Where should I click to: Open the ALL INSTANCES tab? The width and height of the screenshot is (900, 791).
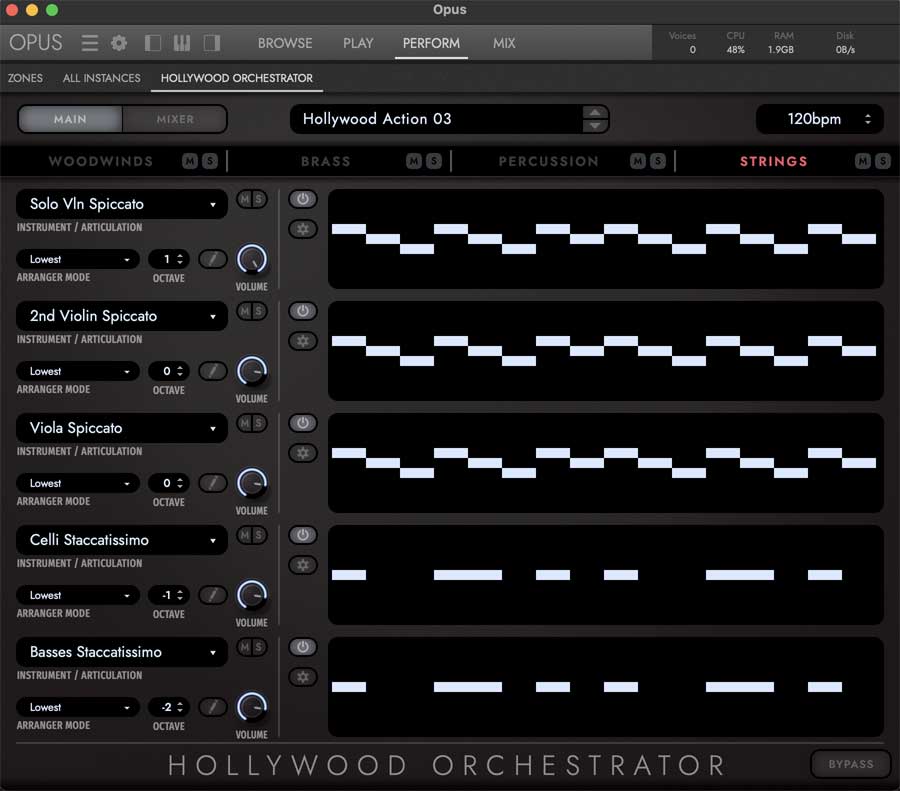(x=102, y=78)
